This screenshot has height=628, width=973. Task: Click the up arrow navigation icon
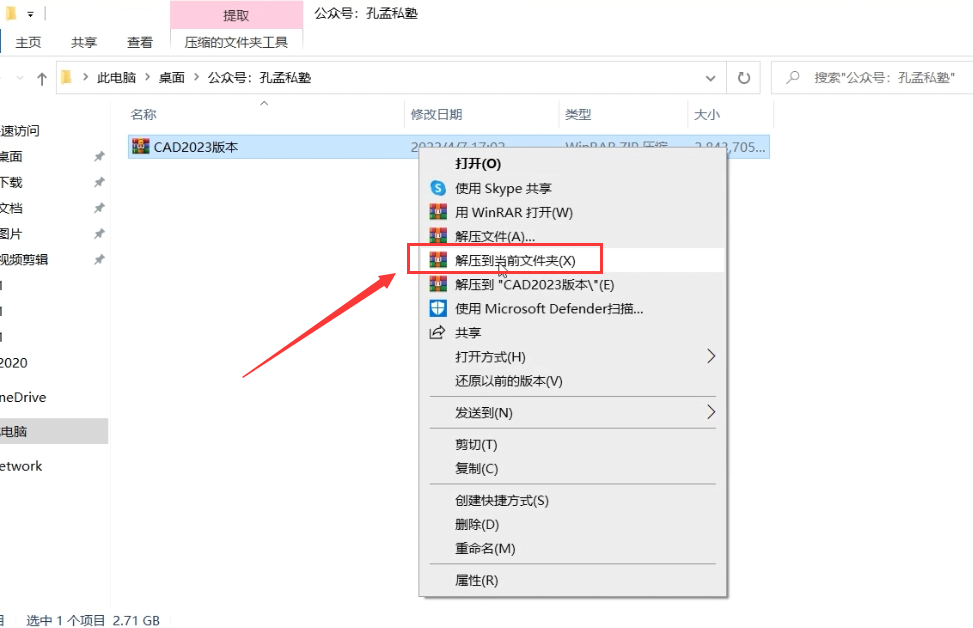click(x=42, y=78)
